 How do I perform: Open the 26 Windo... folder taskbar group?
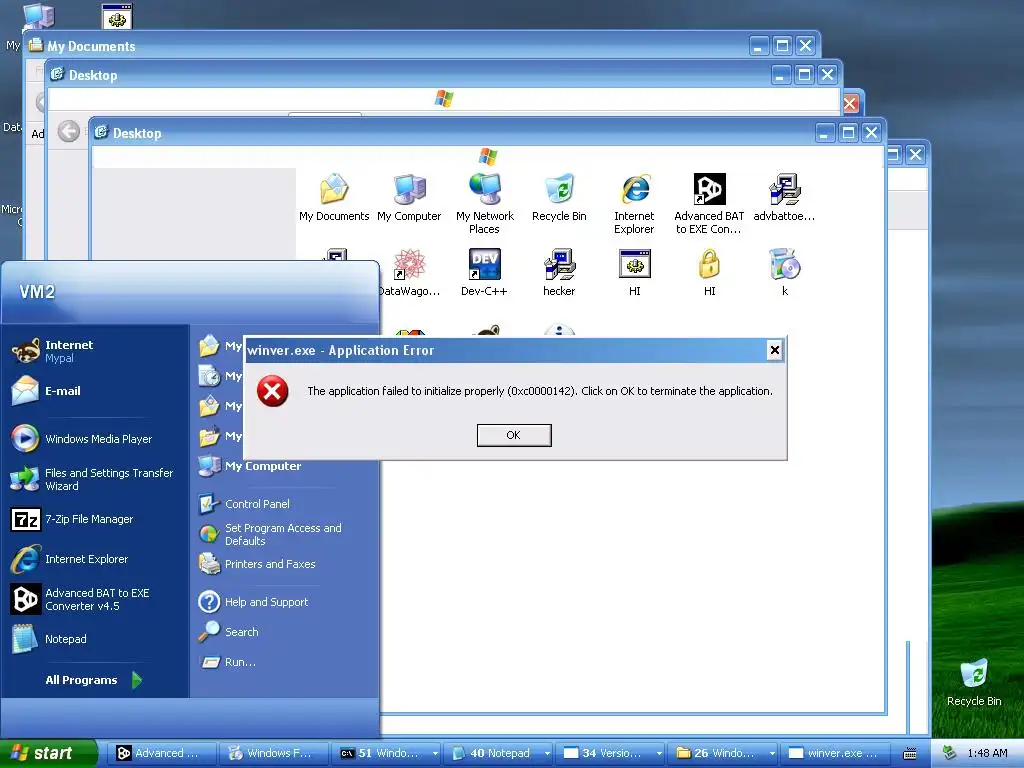click(723, 753)
